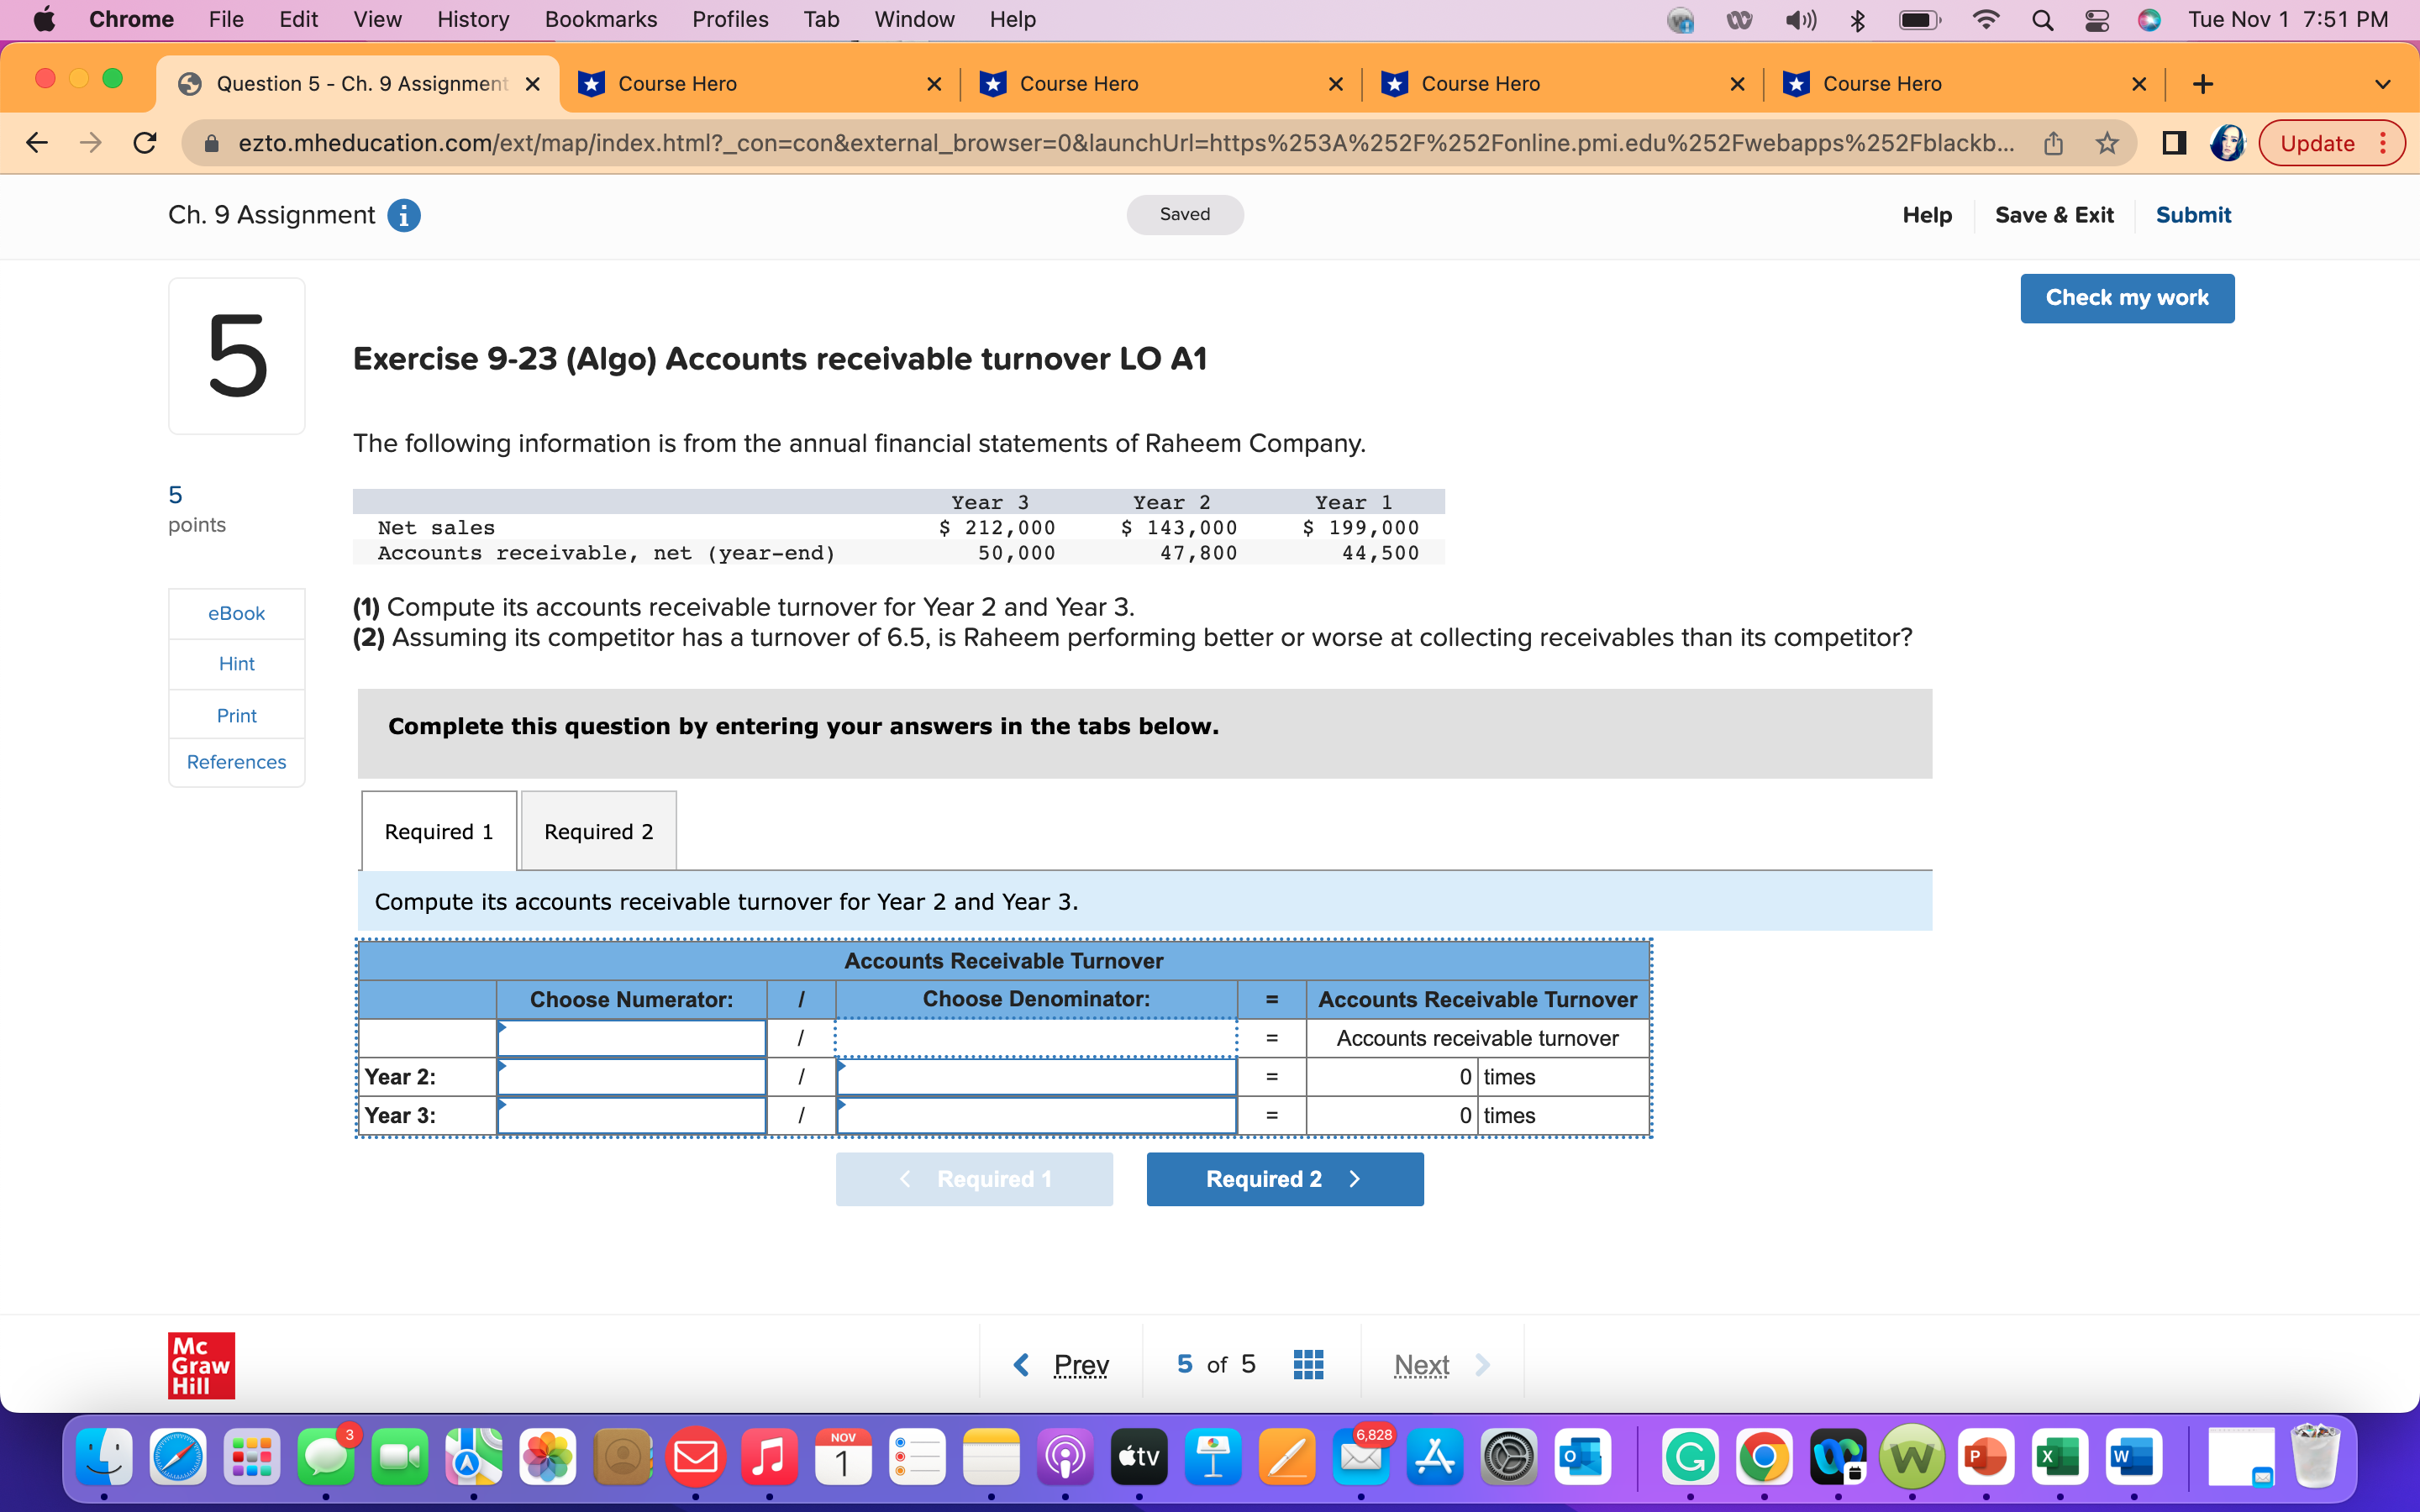Click the assignment info icon
Screen dimensions: 2420x1512
pos(403,215)
